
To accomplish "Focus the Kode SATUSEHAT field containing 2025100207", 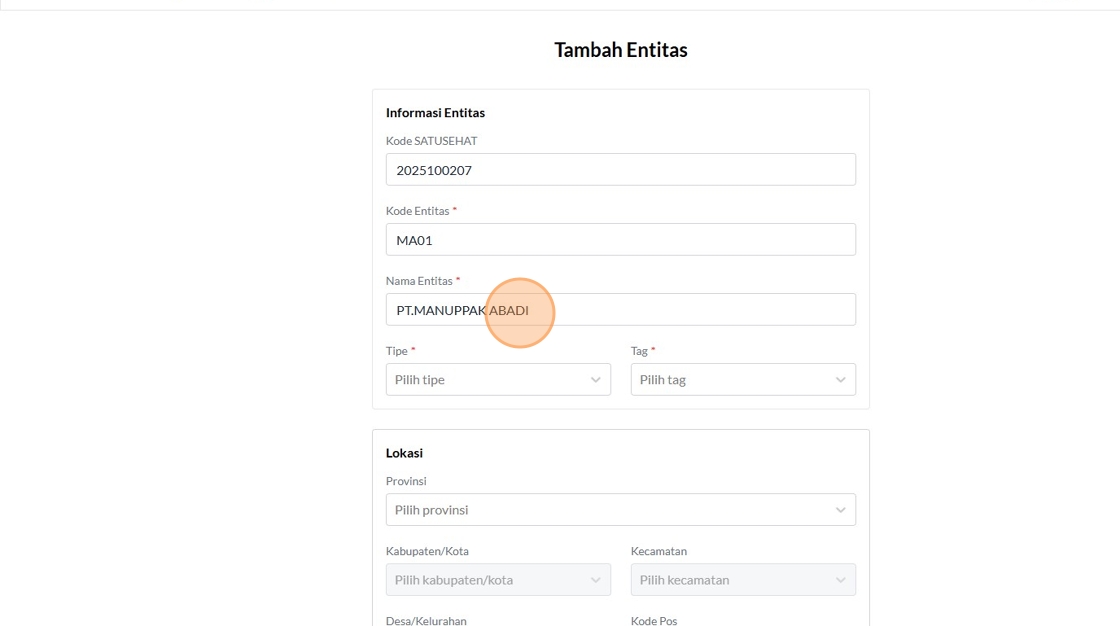I will (620, 170).
